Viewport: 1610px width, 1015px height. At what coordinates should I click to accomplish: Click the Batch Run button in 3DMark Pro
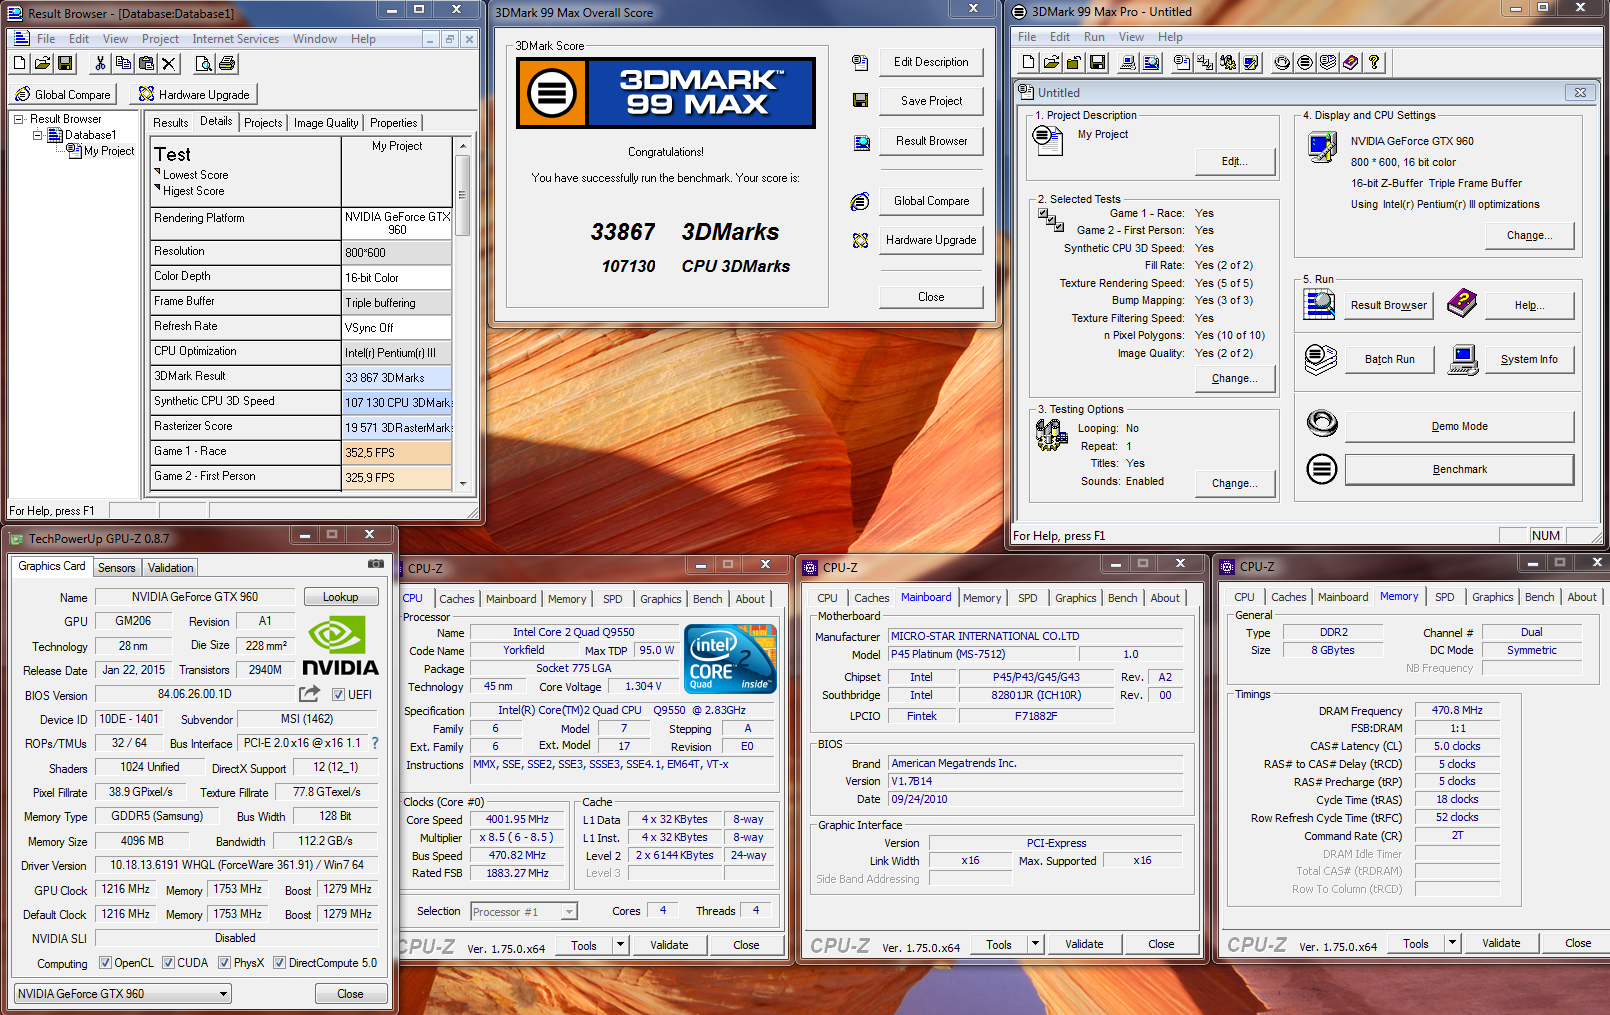[1390, 359]
